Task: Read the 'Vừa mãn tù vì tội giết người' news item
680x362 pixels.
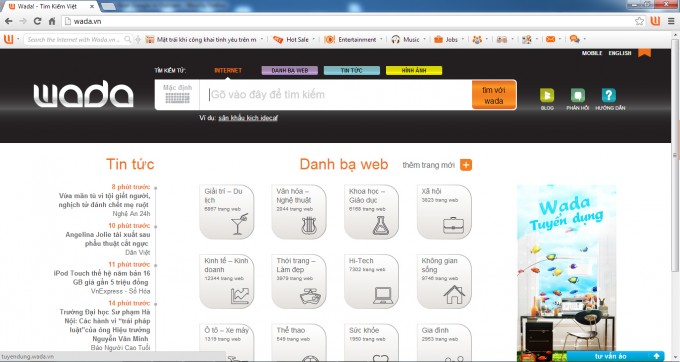Action: pyautogui.click(x=104, y=200)
